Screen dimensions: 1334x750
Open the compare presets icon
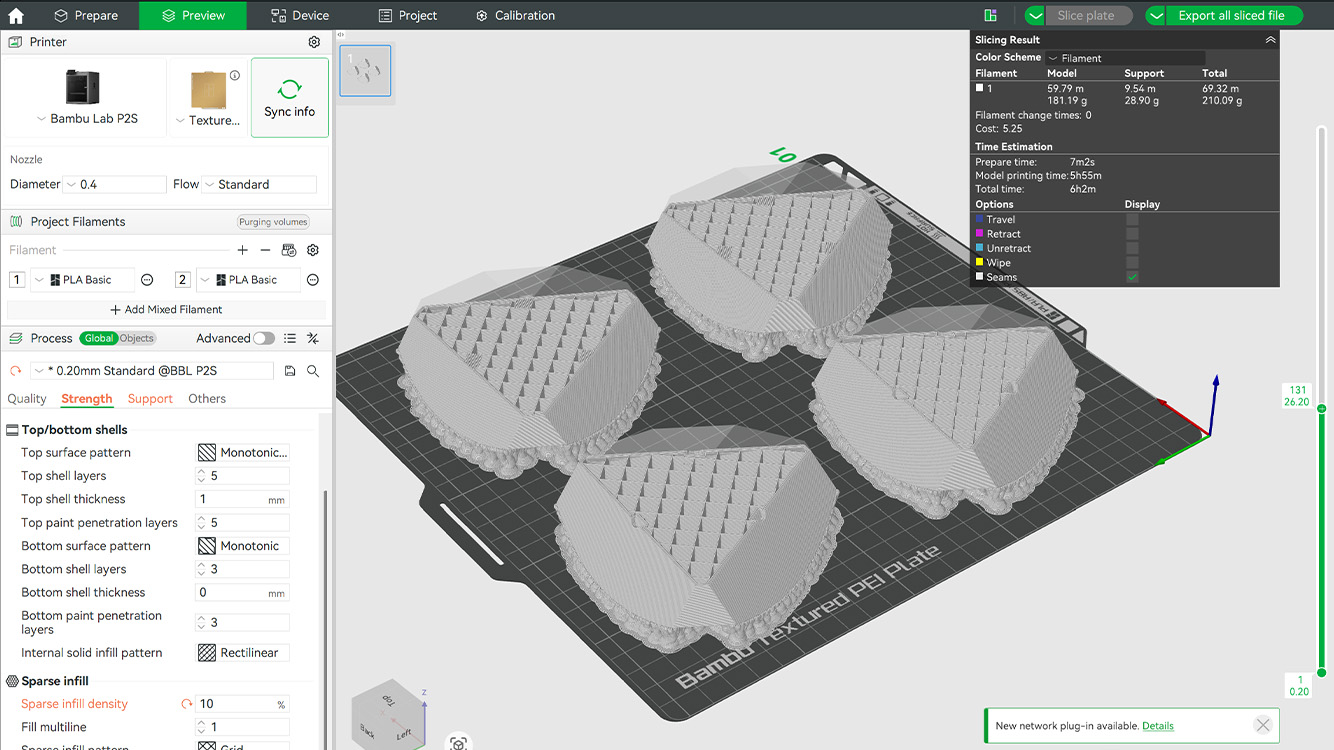(x=313, y=338)
